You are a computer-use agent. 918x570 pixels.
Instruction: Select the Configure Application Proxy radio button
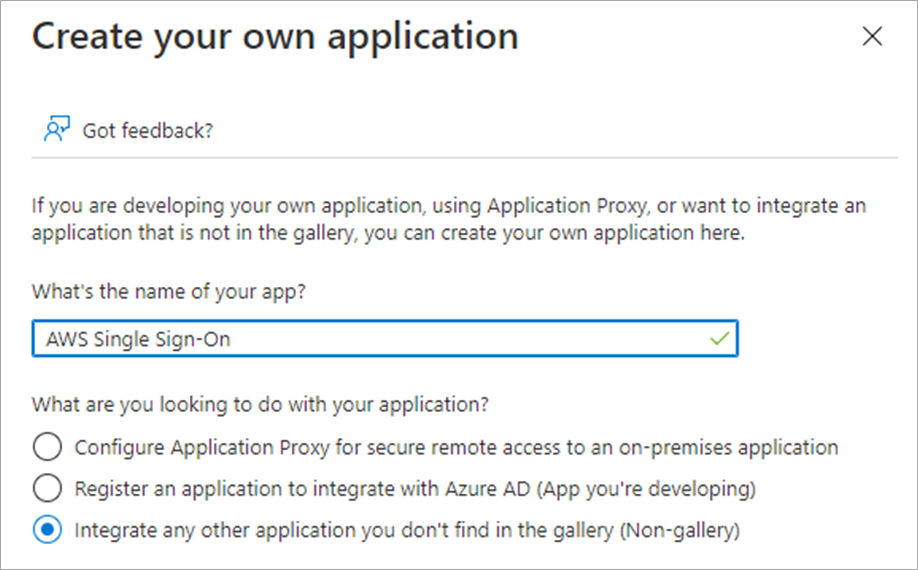[x=47, y=446]
